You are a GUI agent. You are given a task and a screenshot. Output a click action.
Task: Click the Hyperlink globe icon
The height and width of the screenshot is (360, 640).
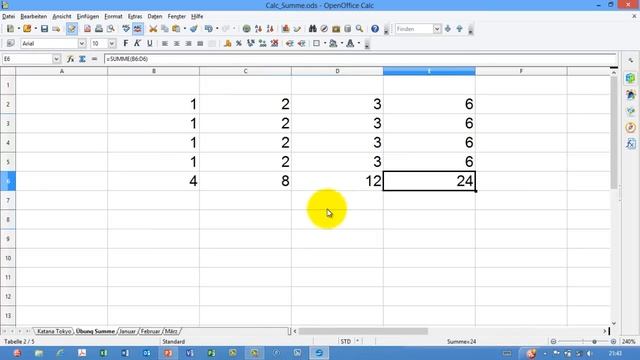click(x=247, y=29)
